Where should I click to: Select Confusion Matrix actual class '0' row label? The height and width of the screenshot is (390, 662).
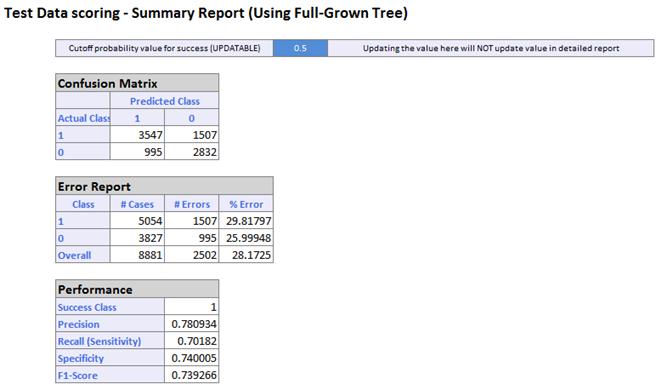coord(83,152)
